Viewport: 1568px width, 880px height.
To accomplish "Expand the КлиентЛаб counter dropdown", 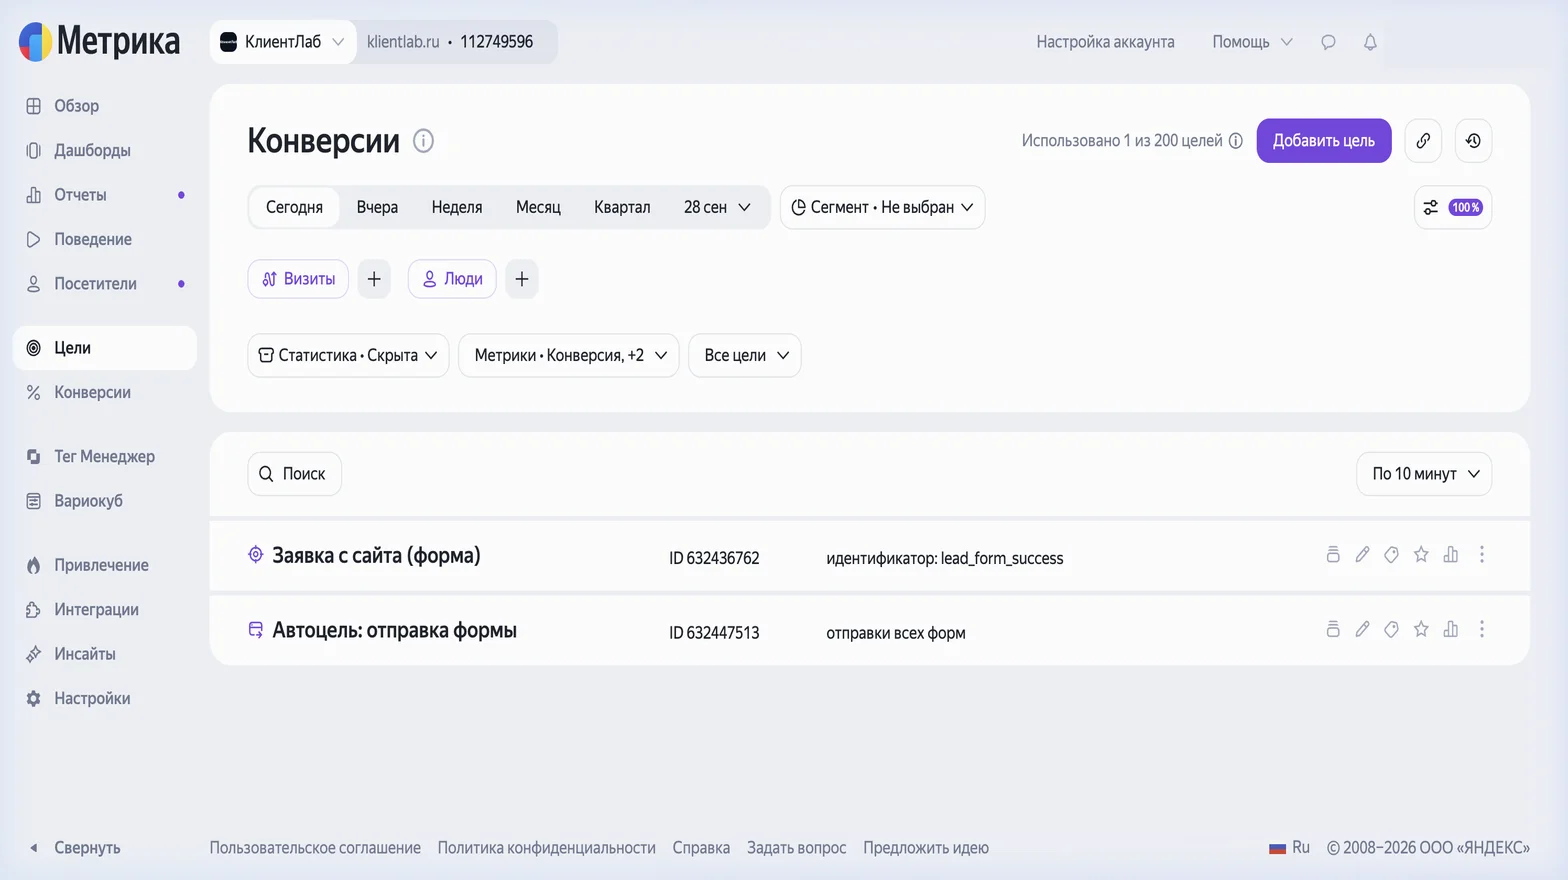I will click(x=283, y=42).
